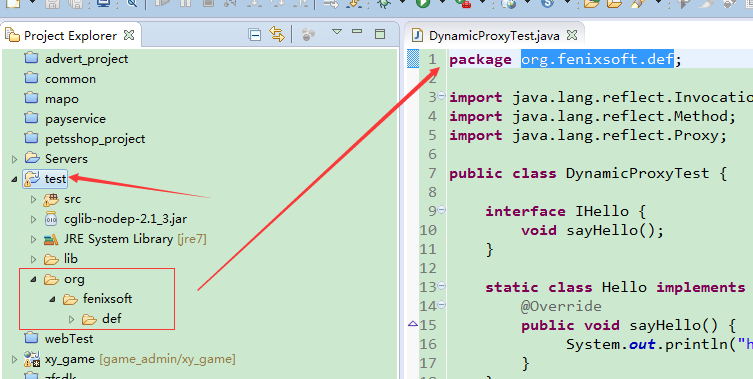Fold the IHello interface at line 9
The image size is (753, 379).
441,209
